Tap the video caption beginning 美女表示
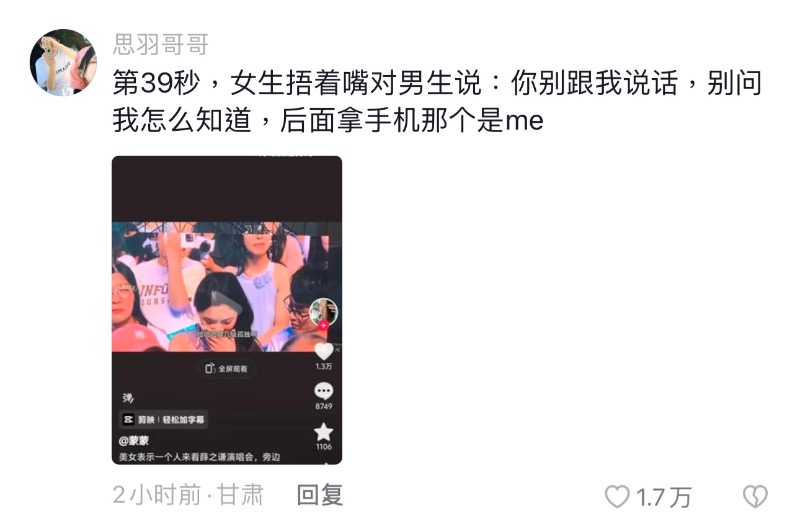Screen dimensions: 800x526 pos(199,457)
